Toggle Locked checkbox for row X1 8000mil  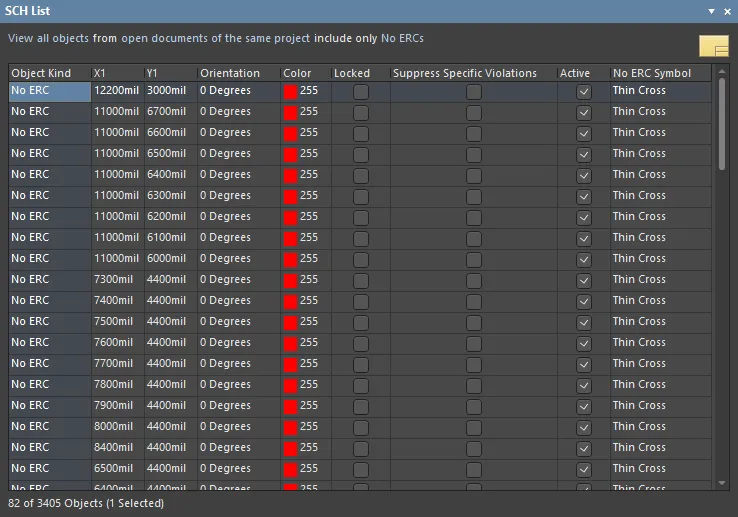click(361, 428)
